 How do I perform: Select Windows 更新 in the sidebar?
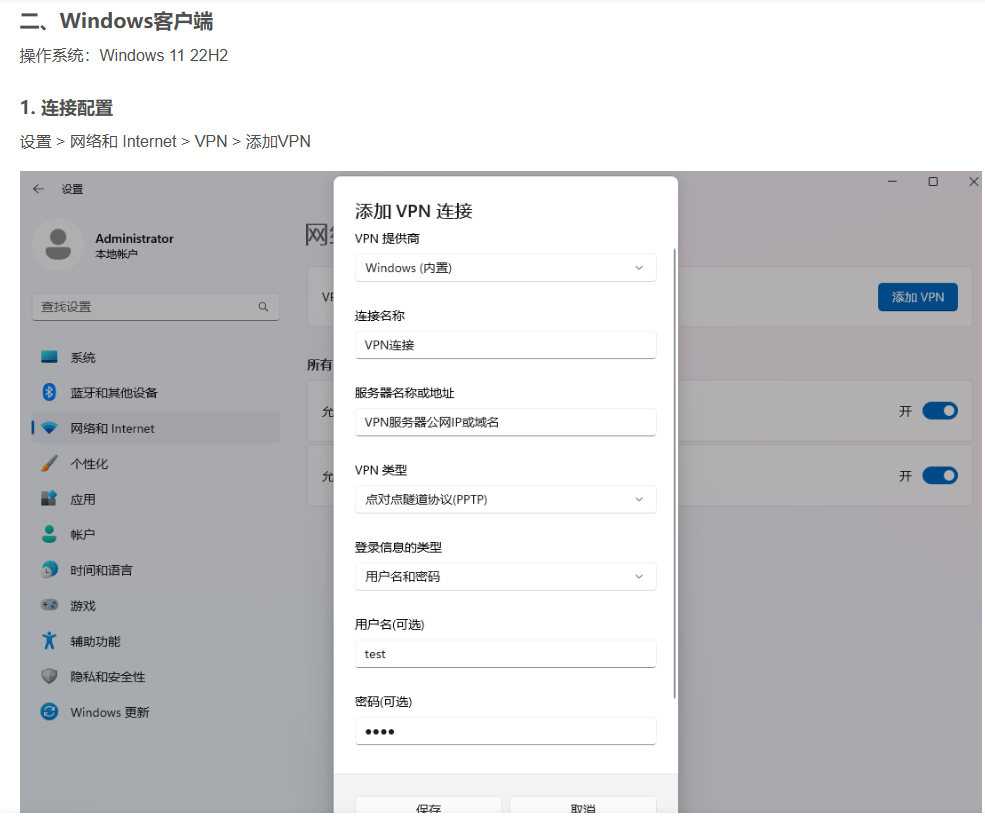tap(110, 713)
